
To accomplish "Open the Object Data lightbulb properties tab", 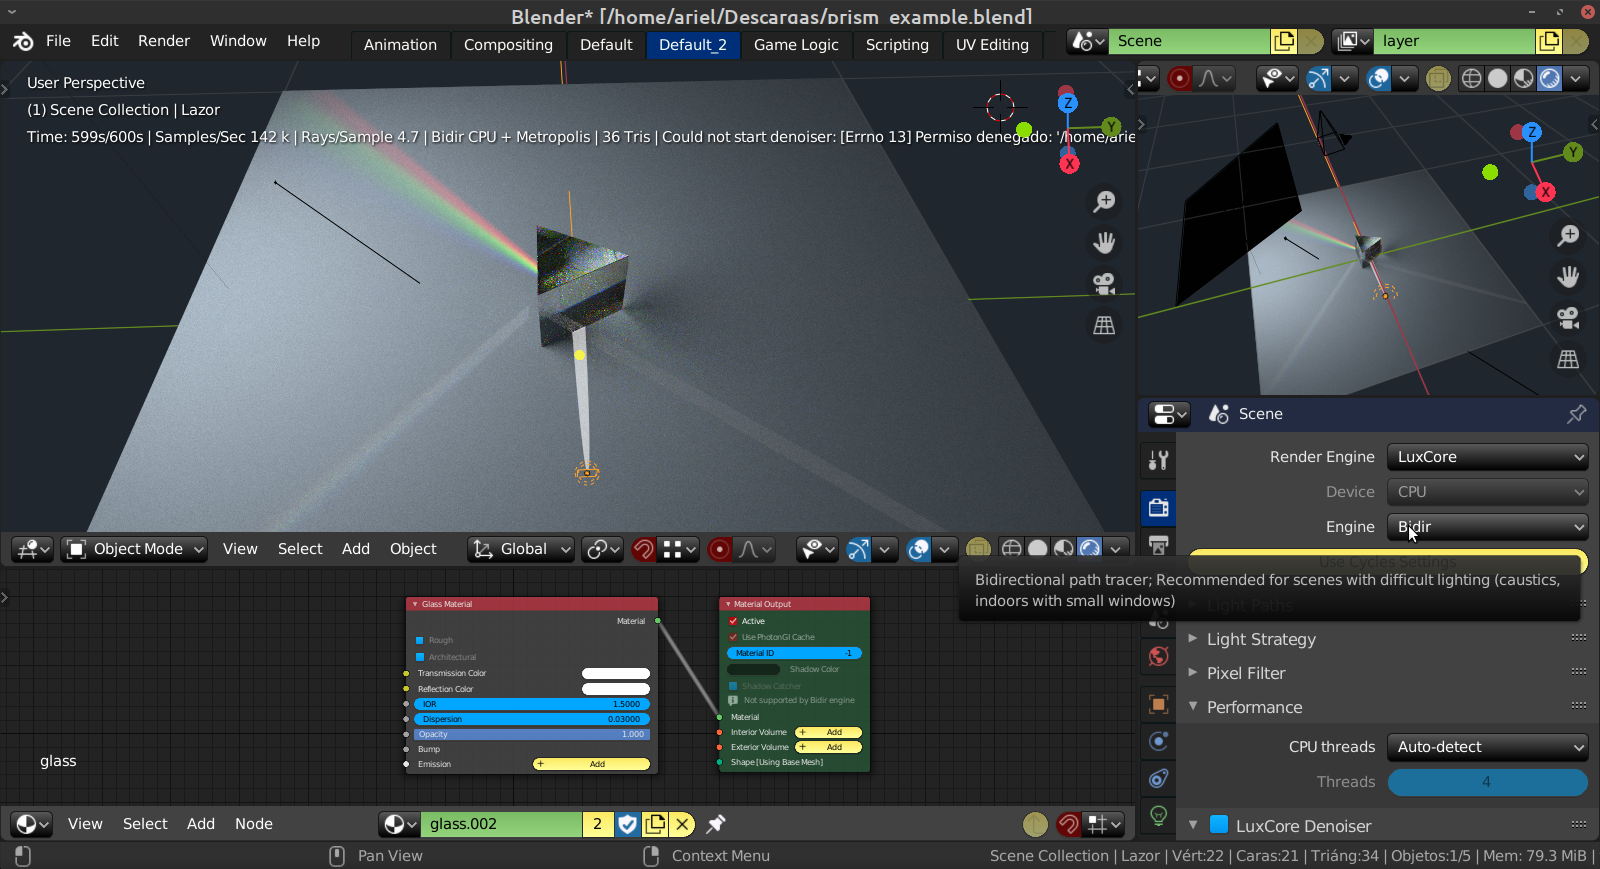I will (x=1159, y=816).
